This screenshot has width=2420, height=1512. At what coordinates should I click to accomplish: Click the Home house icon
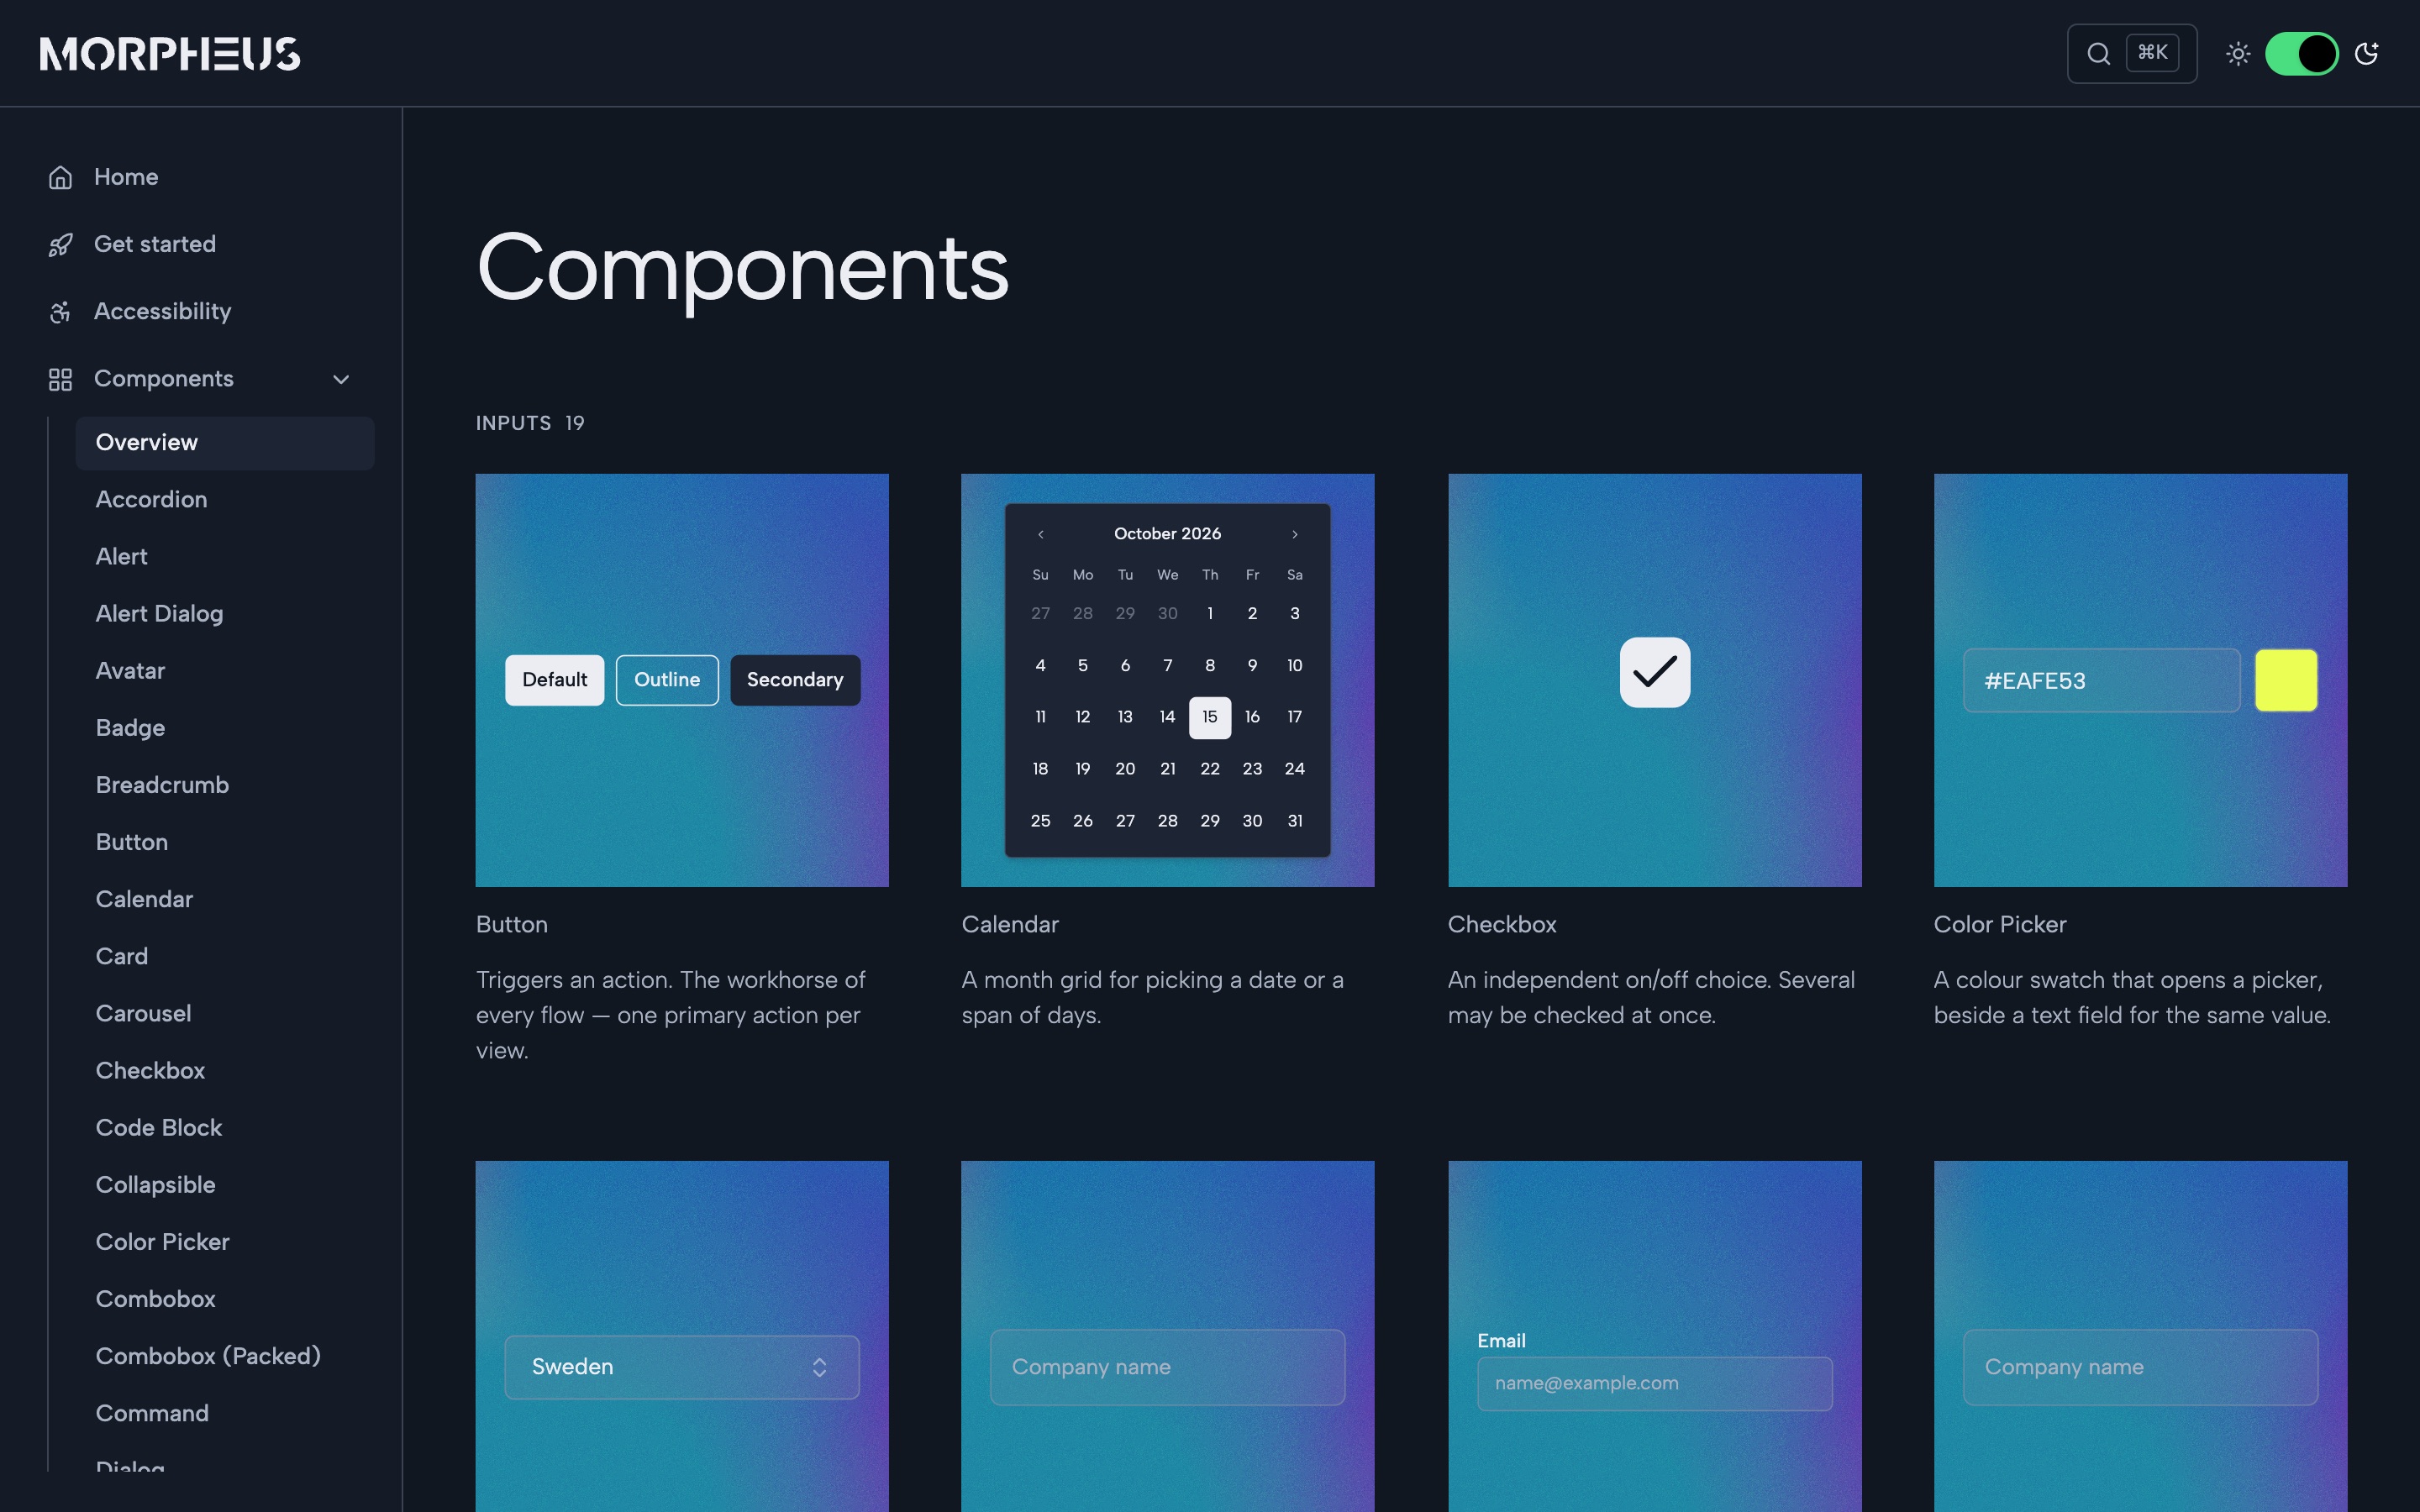click(x=61, y=177)
